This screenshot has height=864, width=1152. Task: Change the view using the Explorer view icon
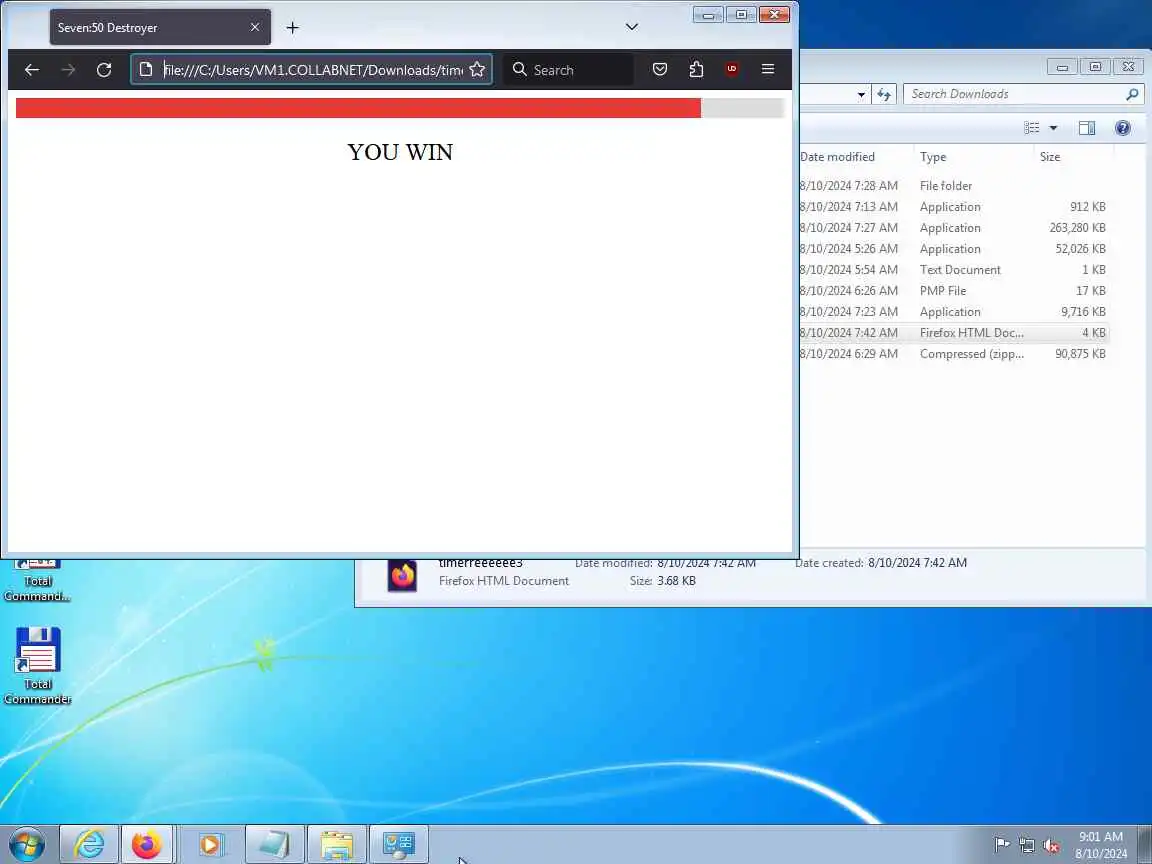pos(1032,128)
